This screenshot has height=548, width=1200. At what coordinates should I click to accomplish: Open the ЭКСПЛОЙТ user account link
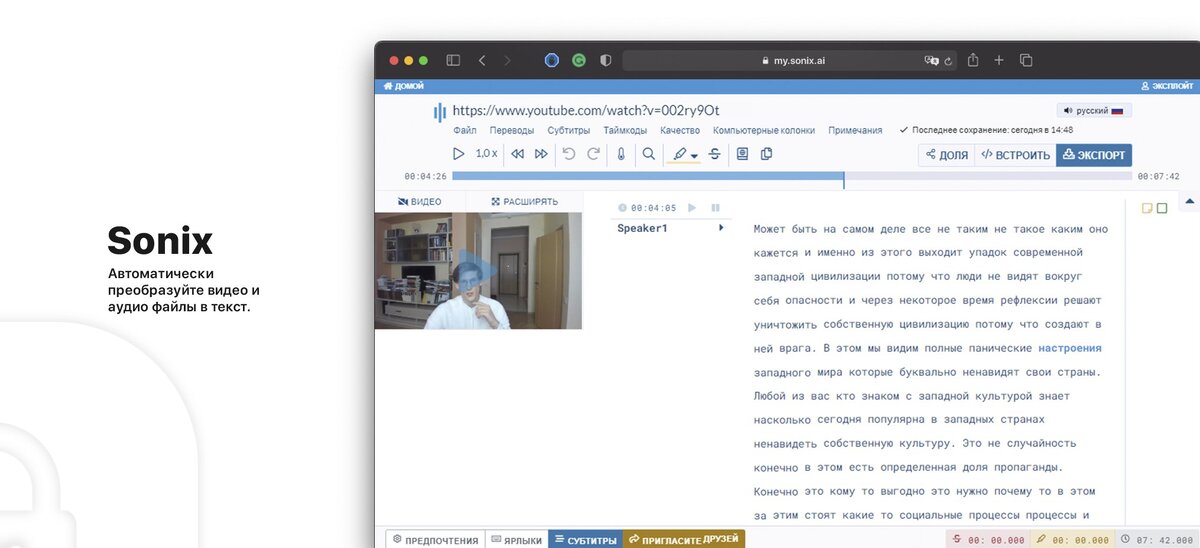1167,86
